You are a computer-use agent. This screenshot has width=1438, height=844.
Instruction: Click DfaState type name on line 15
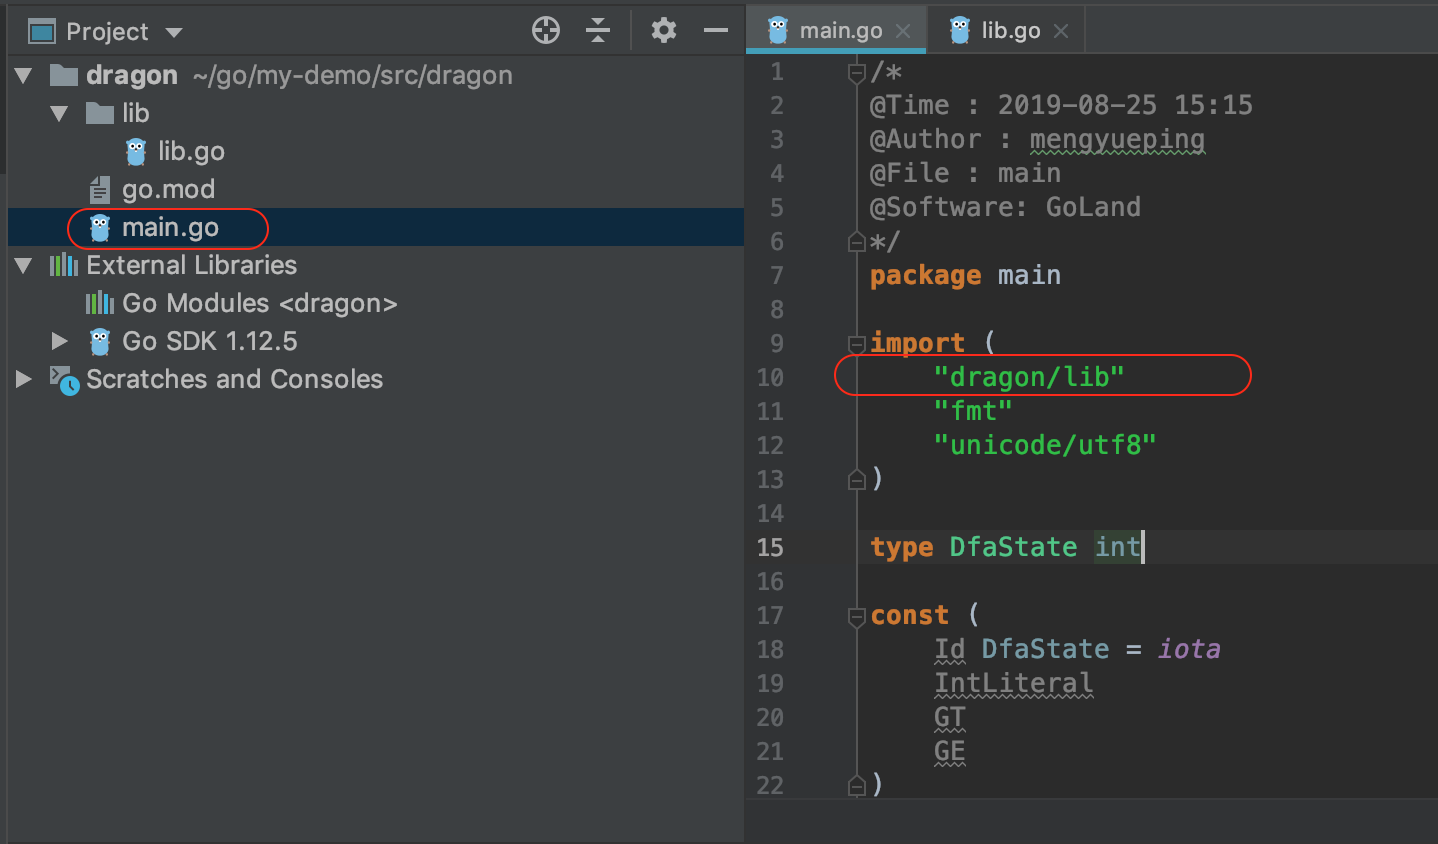coord(1013,547)
